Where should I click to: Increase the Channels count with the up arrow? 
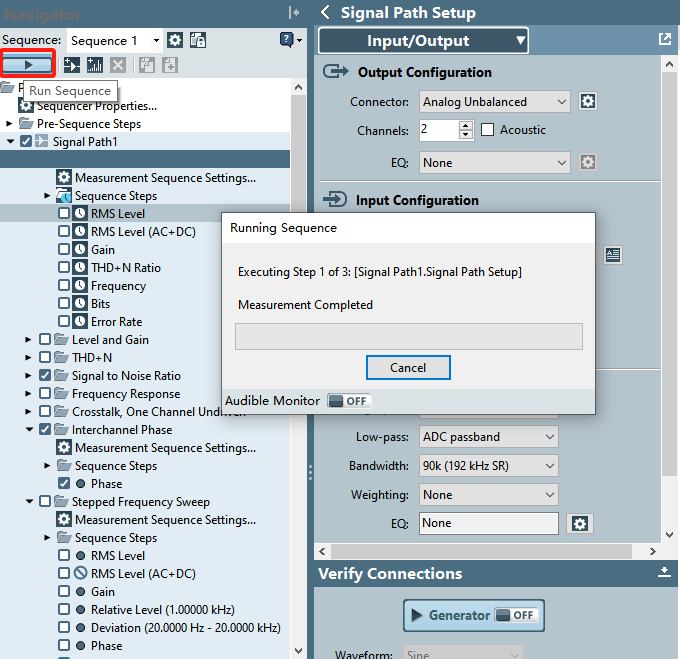tap(465, 125)
